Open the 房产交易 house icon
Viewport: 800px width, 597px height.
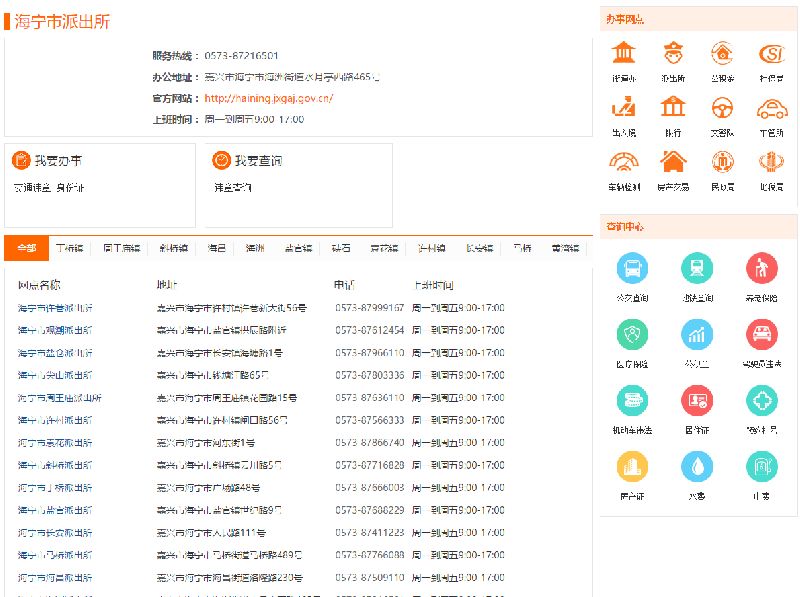point(673,161)
